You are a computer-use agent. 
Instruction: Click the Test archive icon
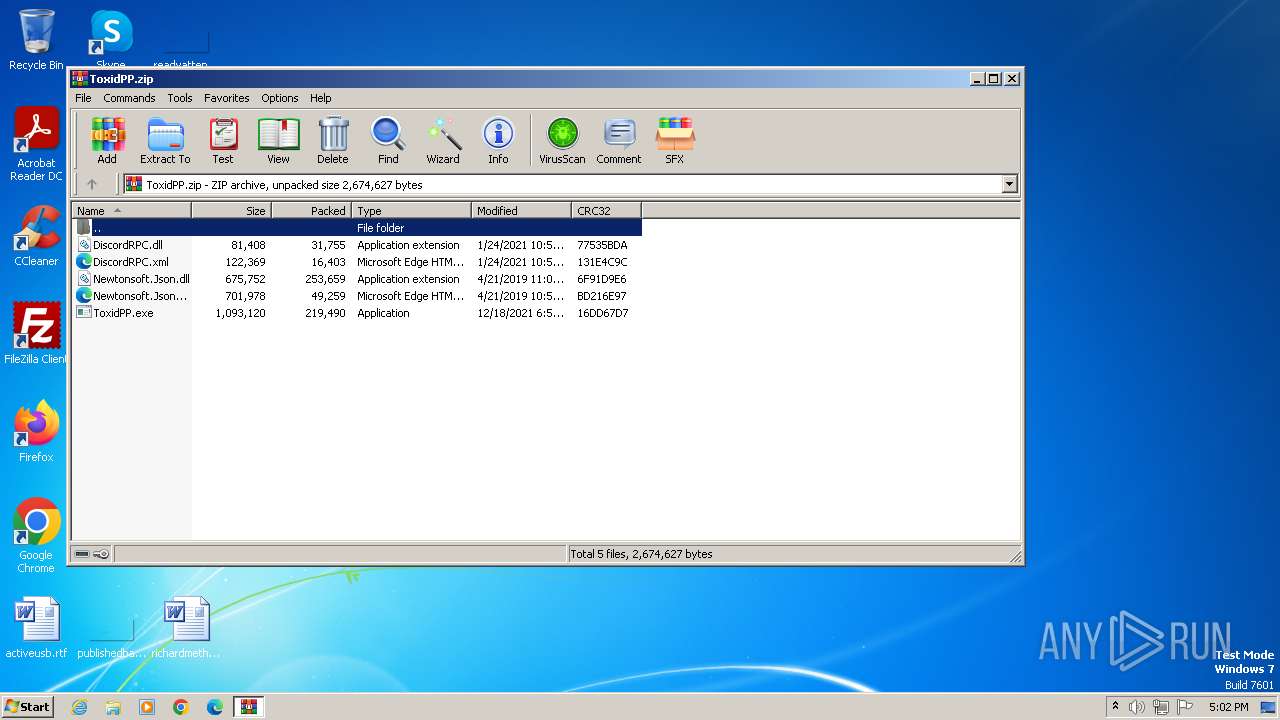(223, 140)
